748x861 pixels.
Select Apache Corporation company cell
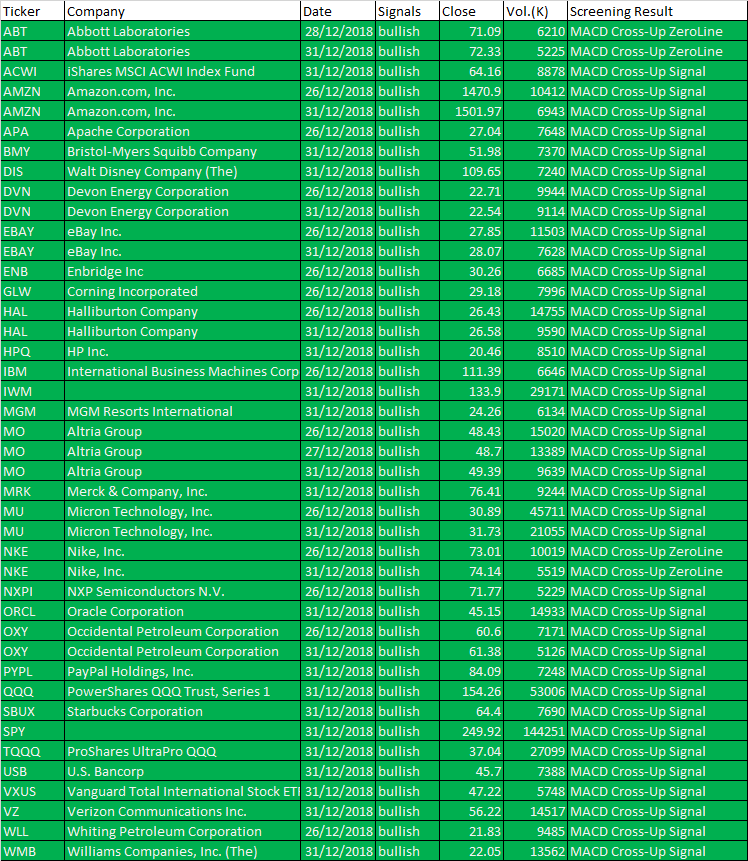click(182, 131)
